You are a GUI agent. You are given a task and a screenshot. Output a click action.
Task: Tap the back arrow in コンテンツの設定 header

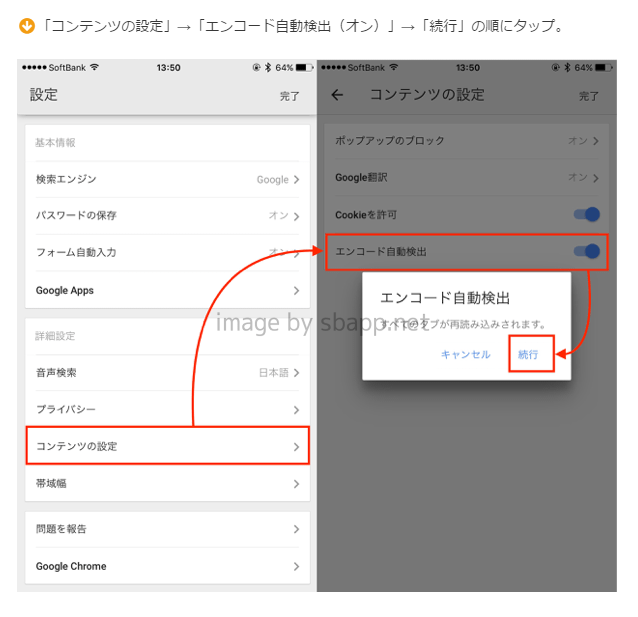pyautogui.click(x=337, y=95)
